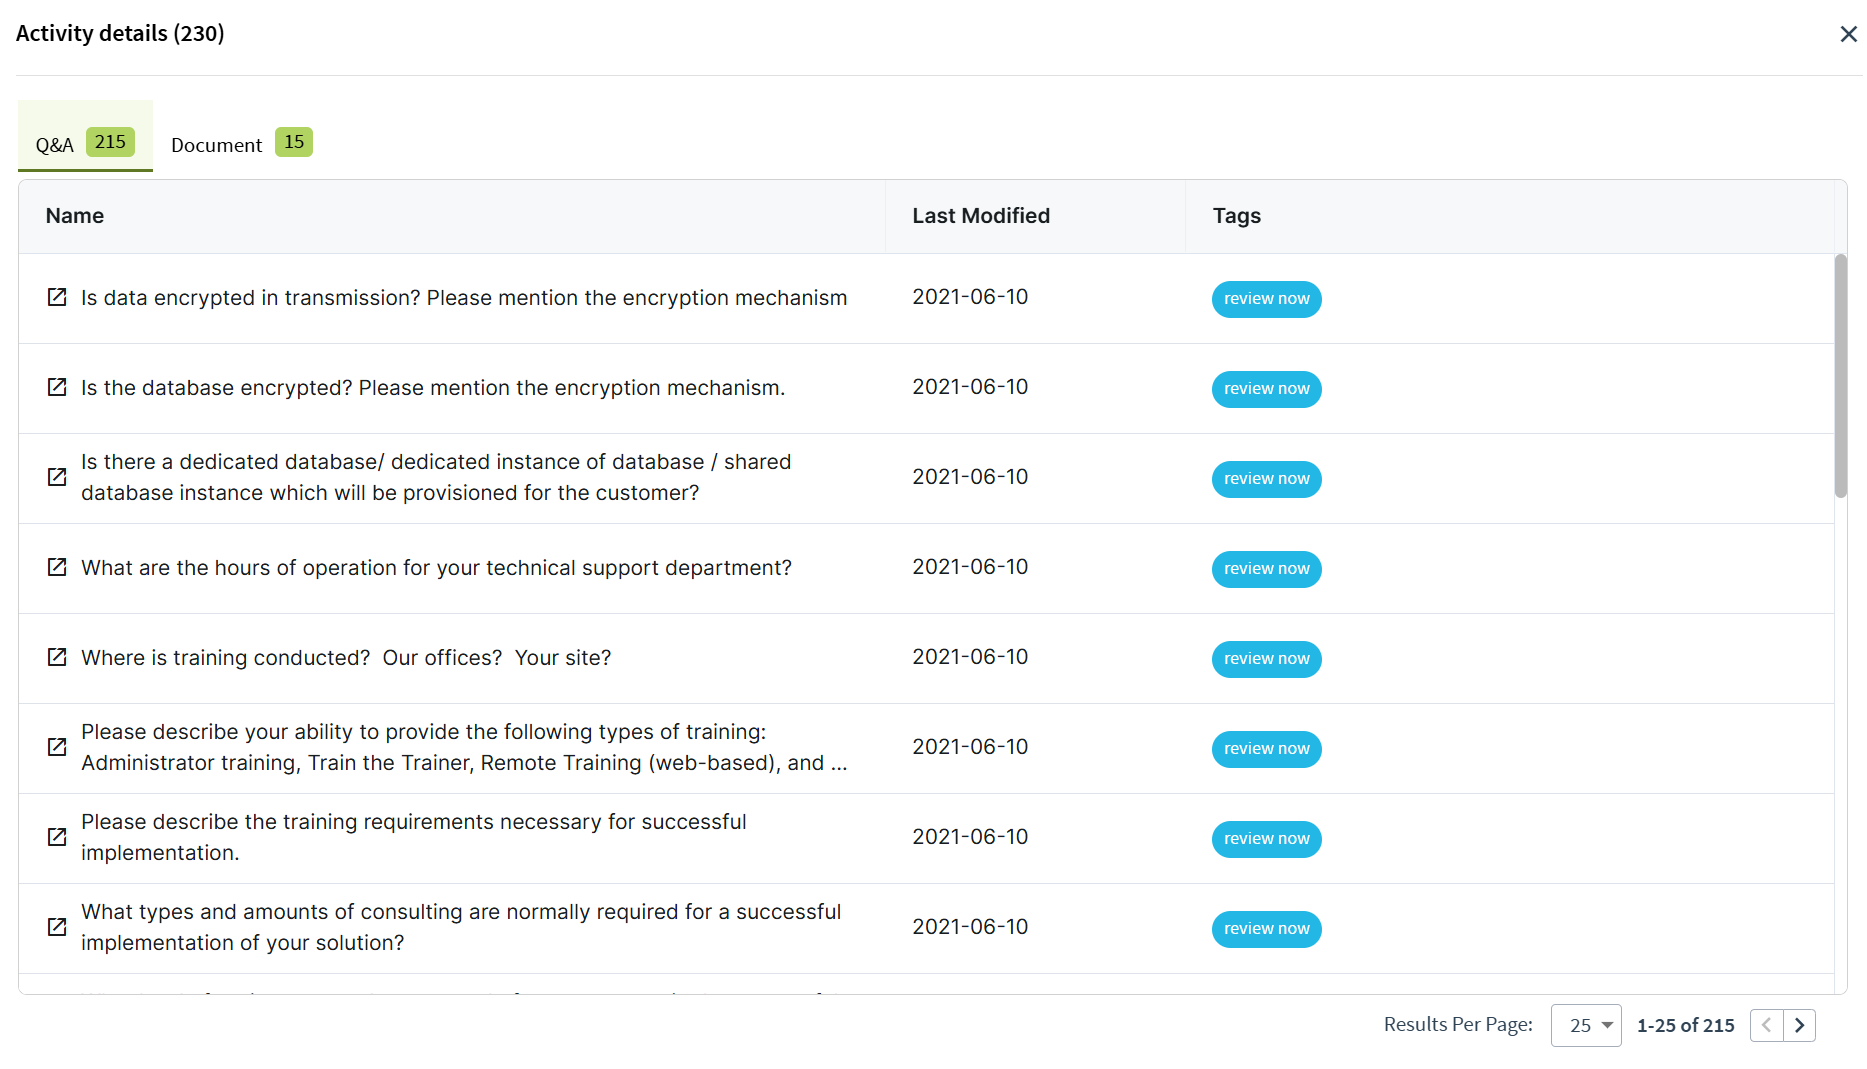
Task: Open question about types and amounts of consulting
Action: click(x=461, y=927)
